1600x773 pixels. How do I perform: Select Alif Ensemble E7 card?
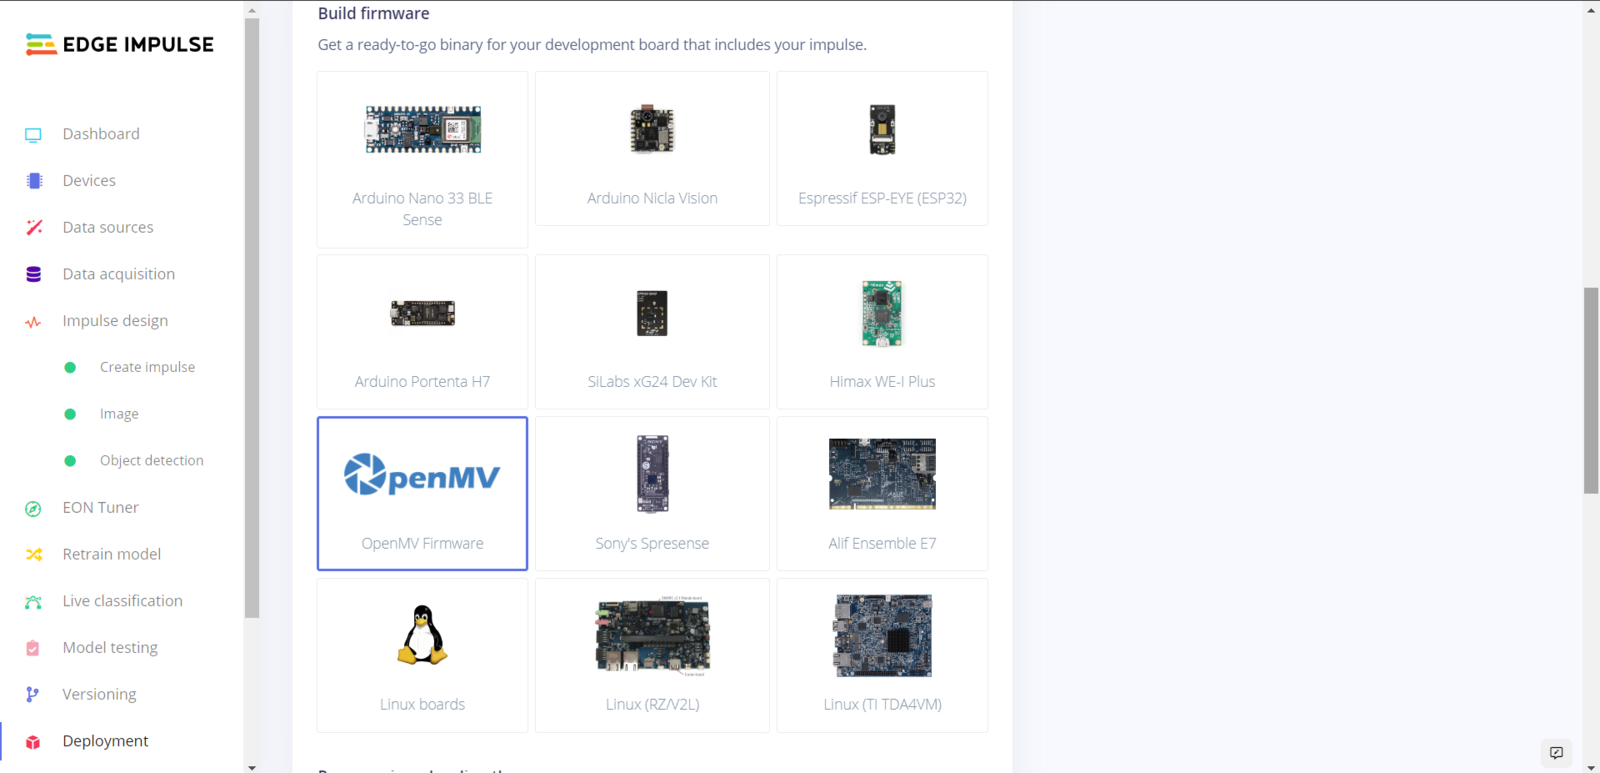pyautogui.click(x=882, y=494)
